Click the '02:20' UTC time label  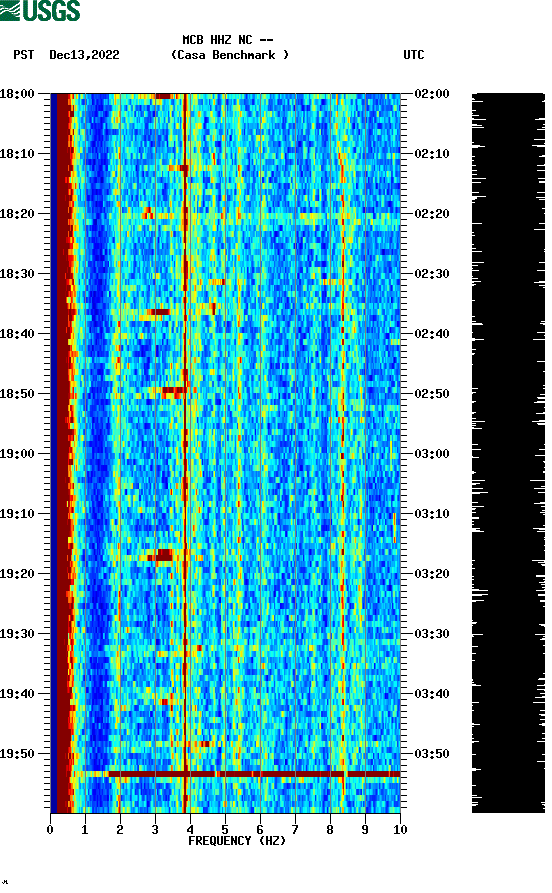[432, 214]
